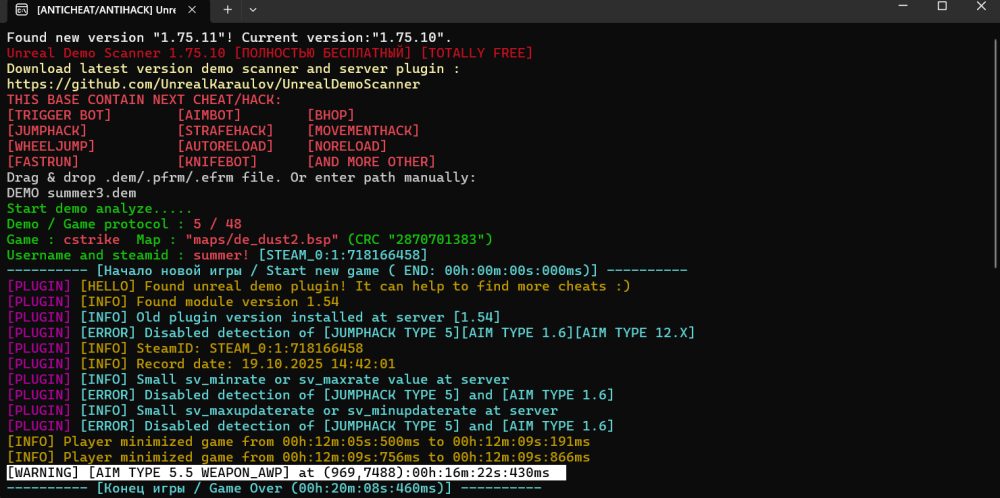Click the [TRIGGER BOT] cheat entry

59,115
